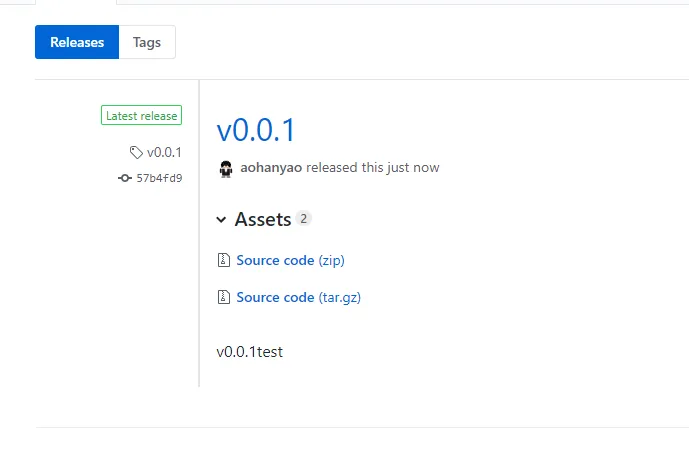
Task: Collapse the Assets section chevron
Action: 221,219
